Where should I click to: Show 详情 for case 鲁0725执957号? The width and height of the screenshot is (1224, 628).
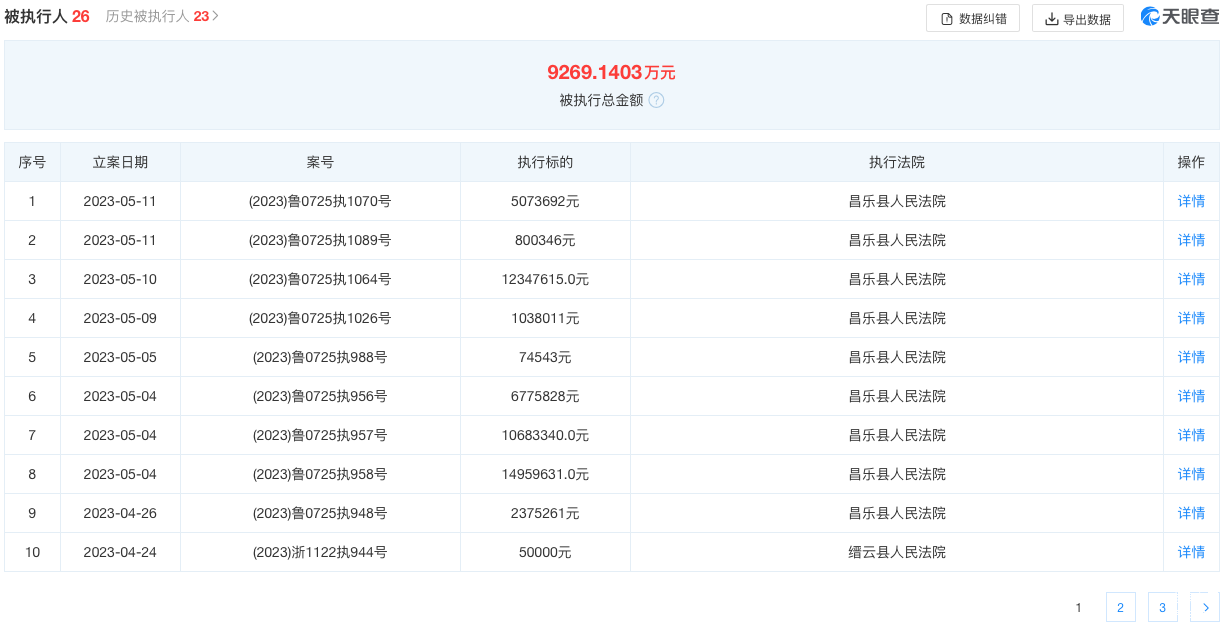click(1191, 435)
